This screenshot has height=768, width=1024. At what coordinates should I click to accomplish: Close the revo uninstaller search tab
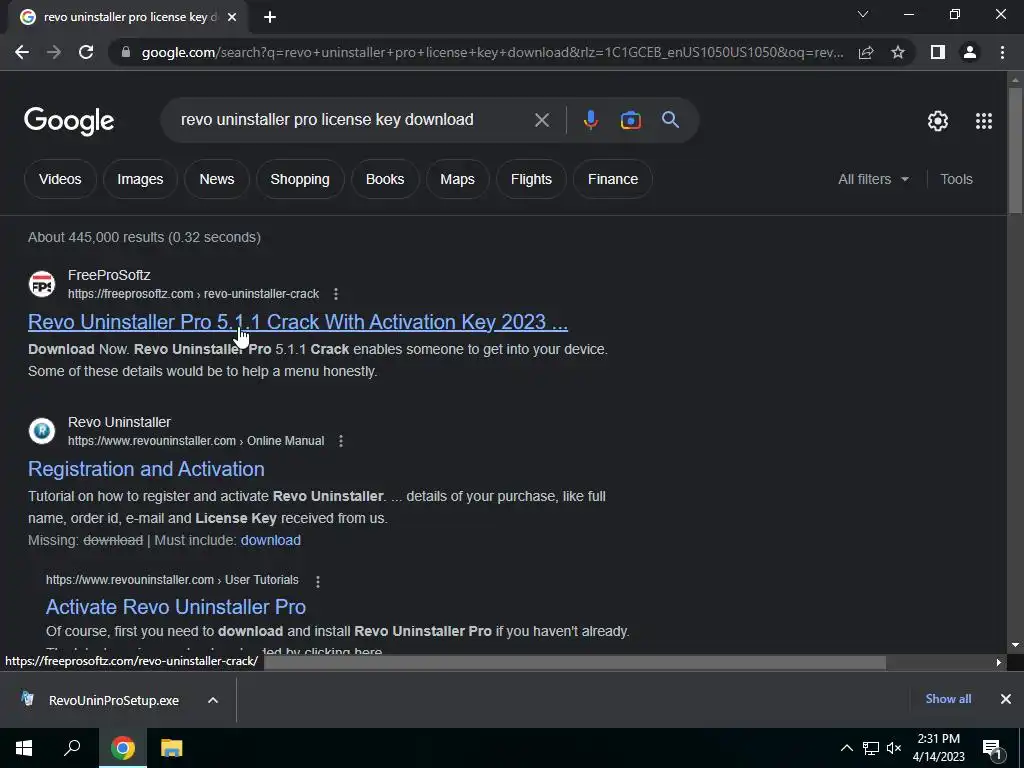pyautogui.click(x=232, y=17)
